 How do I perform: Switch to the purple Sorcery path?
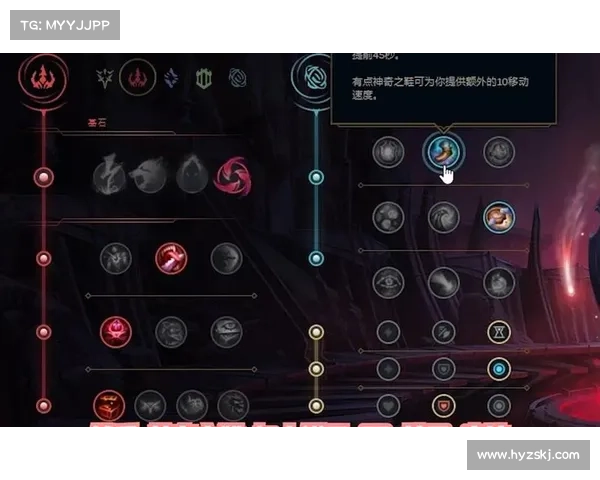click(x=171, y=78)
